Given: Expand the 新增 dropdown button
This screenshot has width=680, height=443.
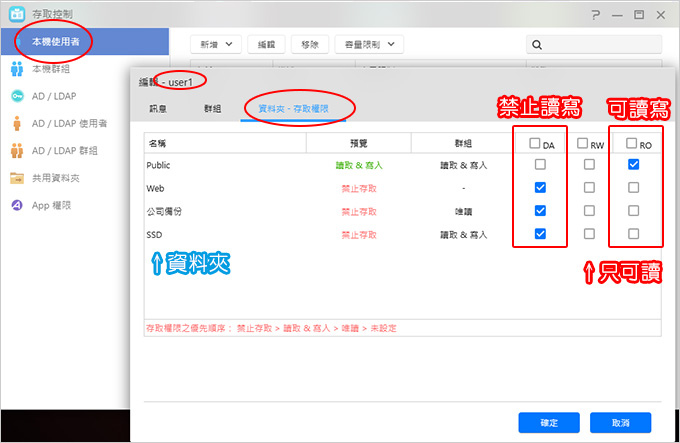Looking at the screenshot, I should 216,44.
